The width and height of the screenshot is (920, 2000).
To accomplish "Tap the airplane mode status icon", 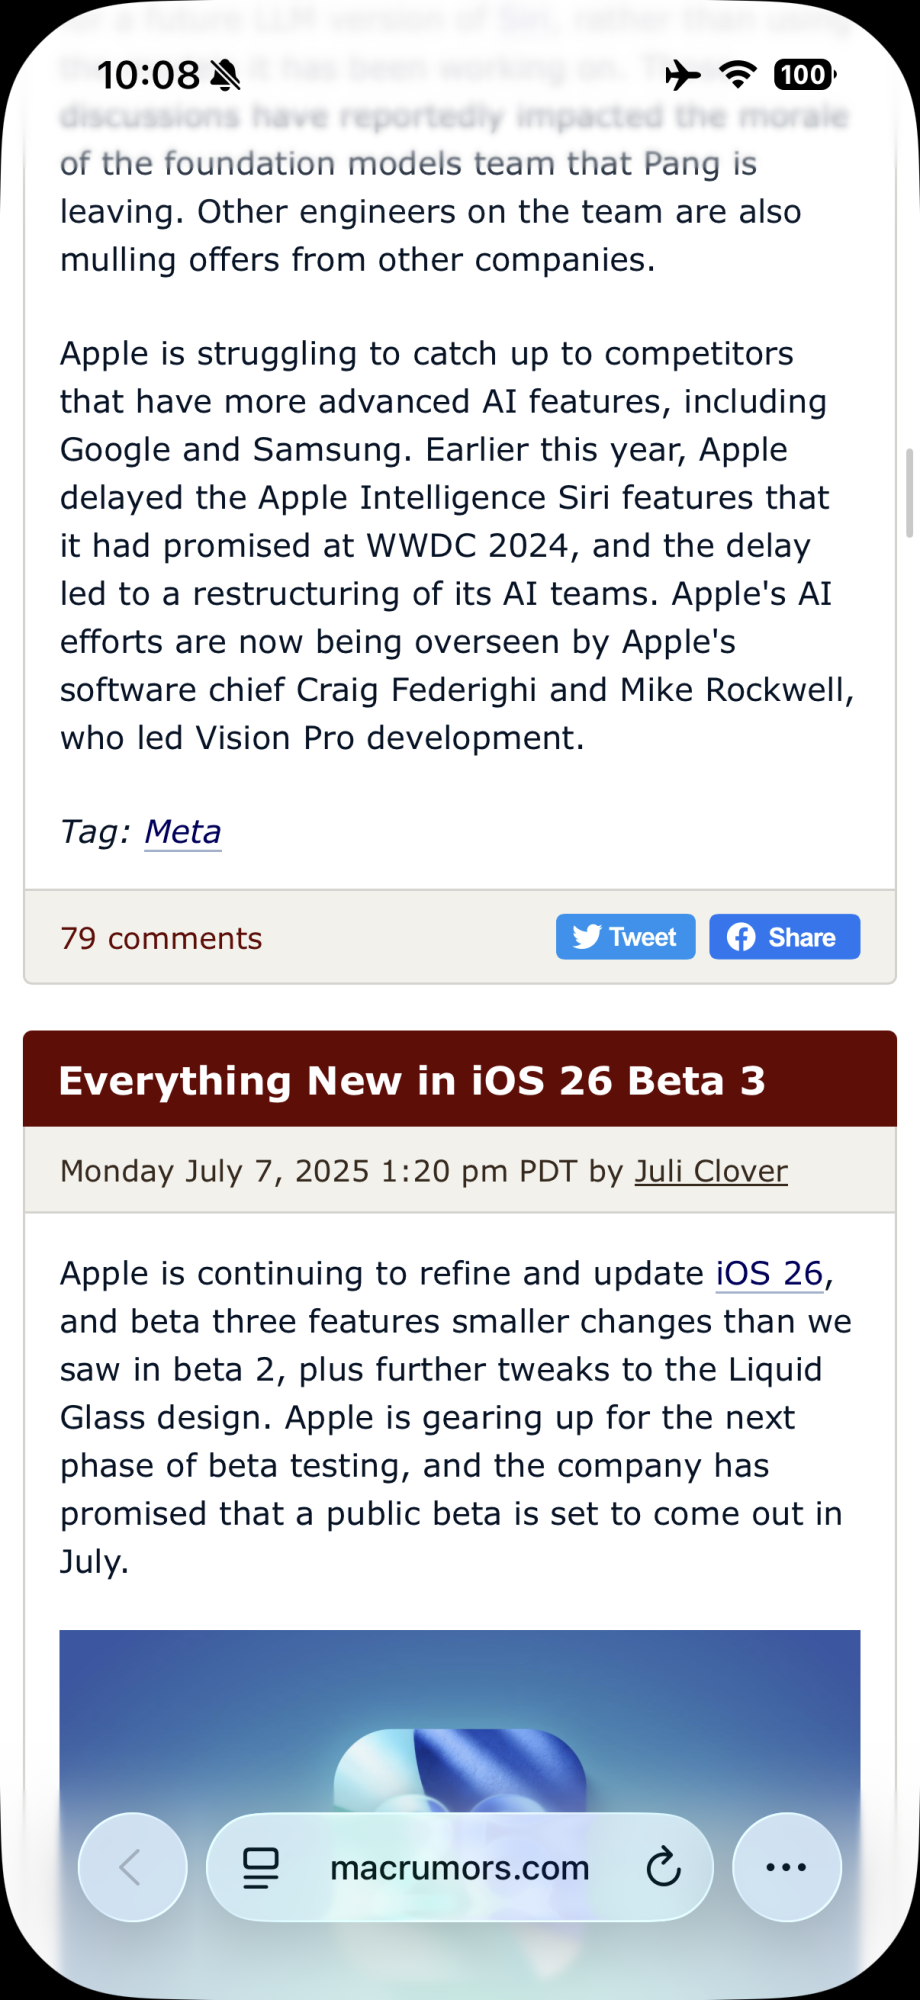I will [683, 75].
